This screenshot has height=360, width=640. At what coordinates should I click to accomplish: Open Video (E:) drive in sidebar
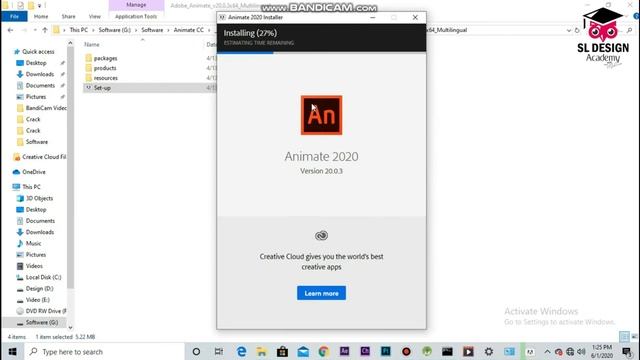(x=38, y=300)
